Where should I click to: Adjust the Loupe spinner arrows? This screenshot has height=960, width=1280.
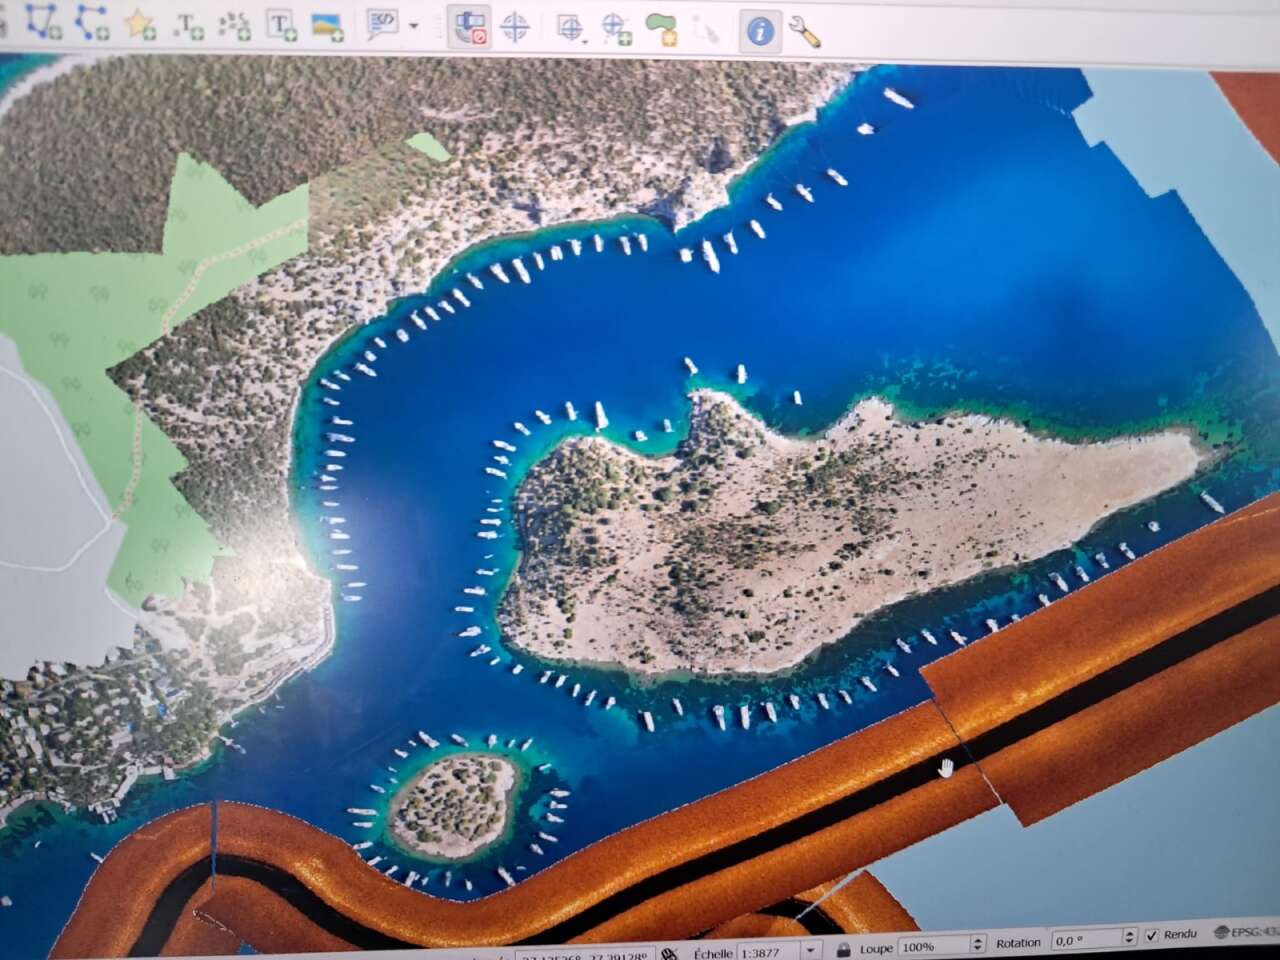(978, 944)
